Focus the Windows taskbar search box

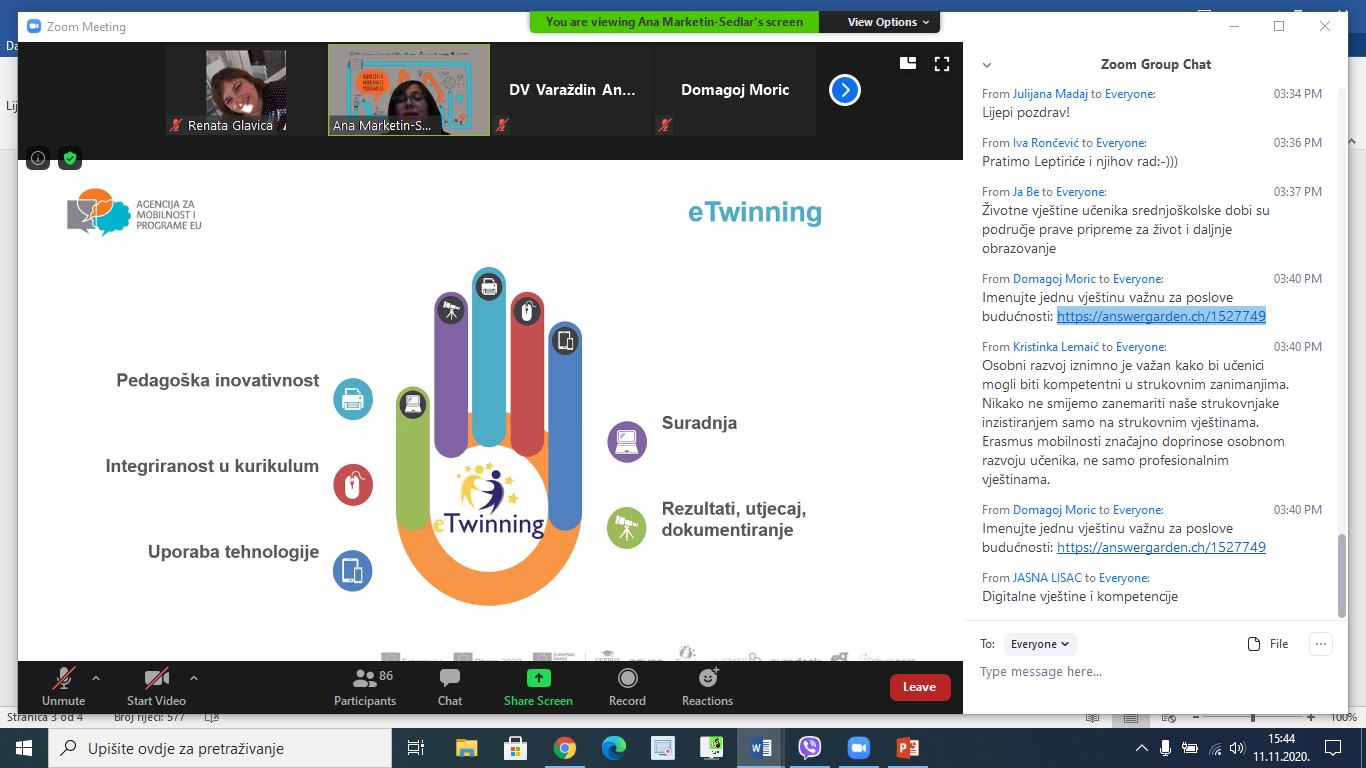pos(219,748)
